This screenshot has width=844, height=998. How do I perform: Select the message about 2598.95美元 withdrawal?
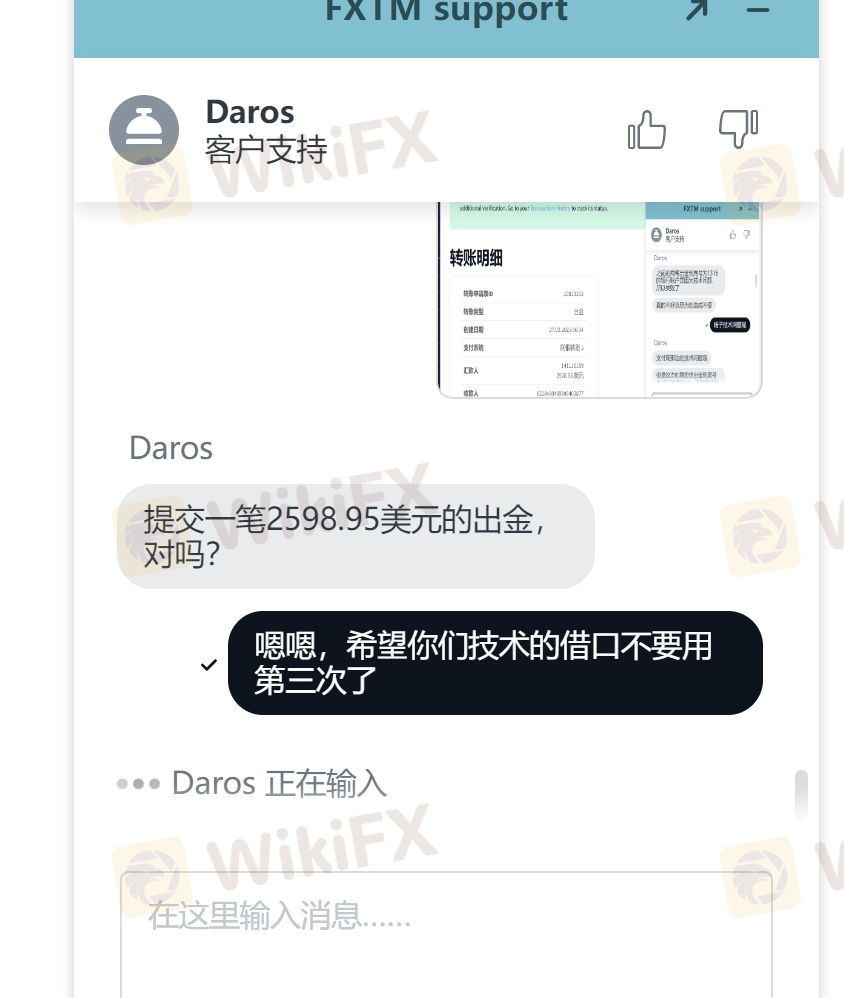(x=356, y=536)
